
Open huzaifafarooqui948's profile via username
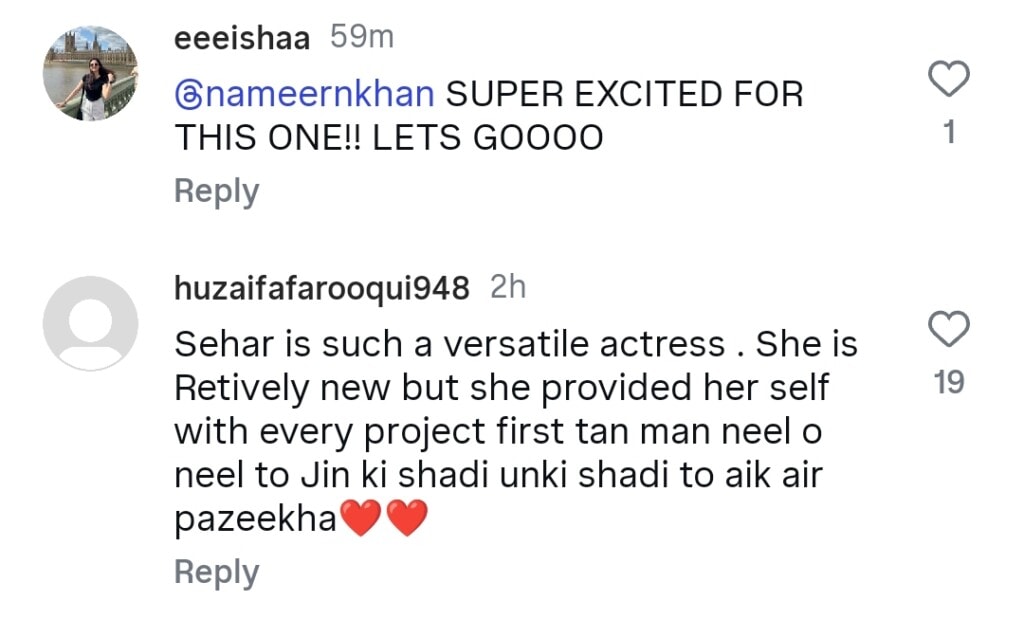pyautogui.click(x=320, y=288)
